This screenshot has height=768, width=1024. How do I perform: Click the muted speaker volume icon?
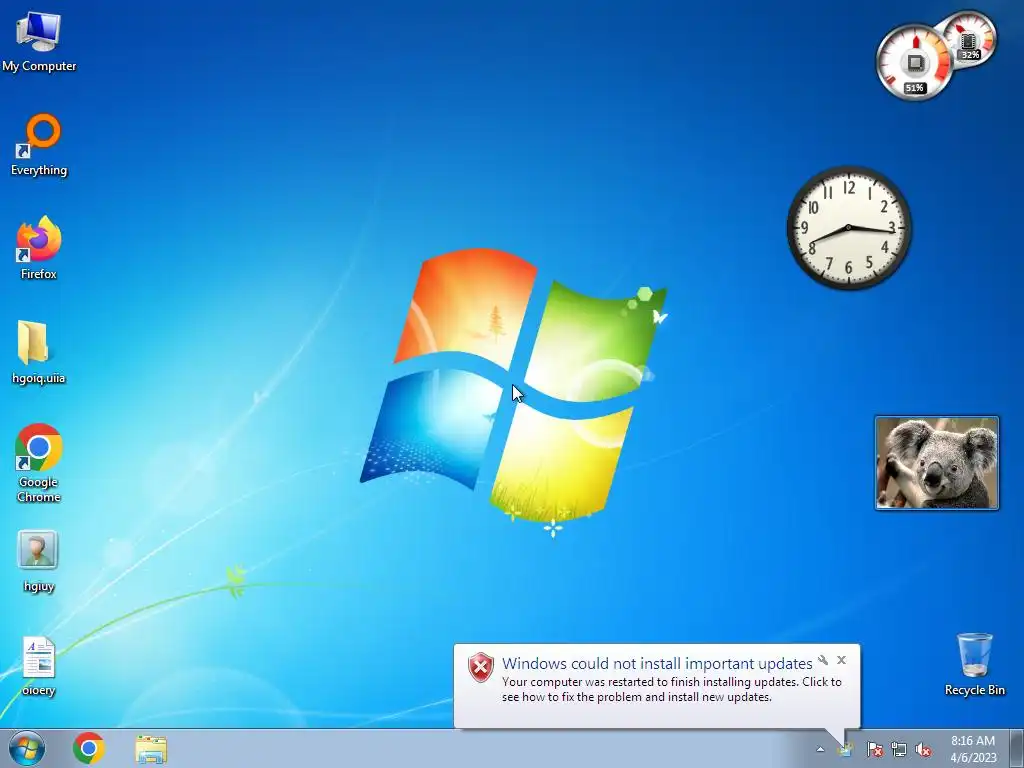click(x=923, y=749)
